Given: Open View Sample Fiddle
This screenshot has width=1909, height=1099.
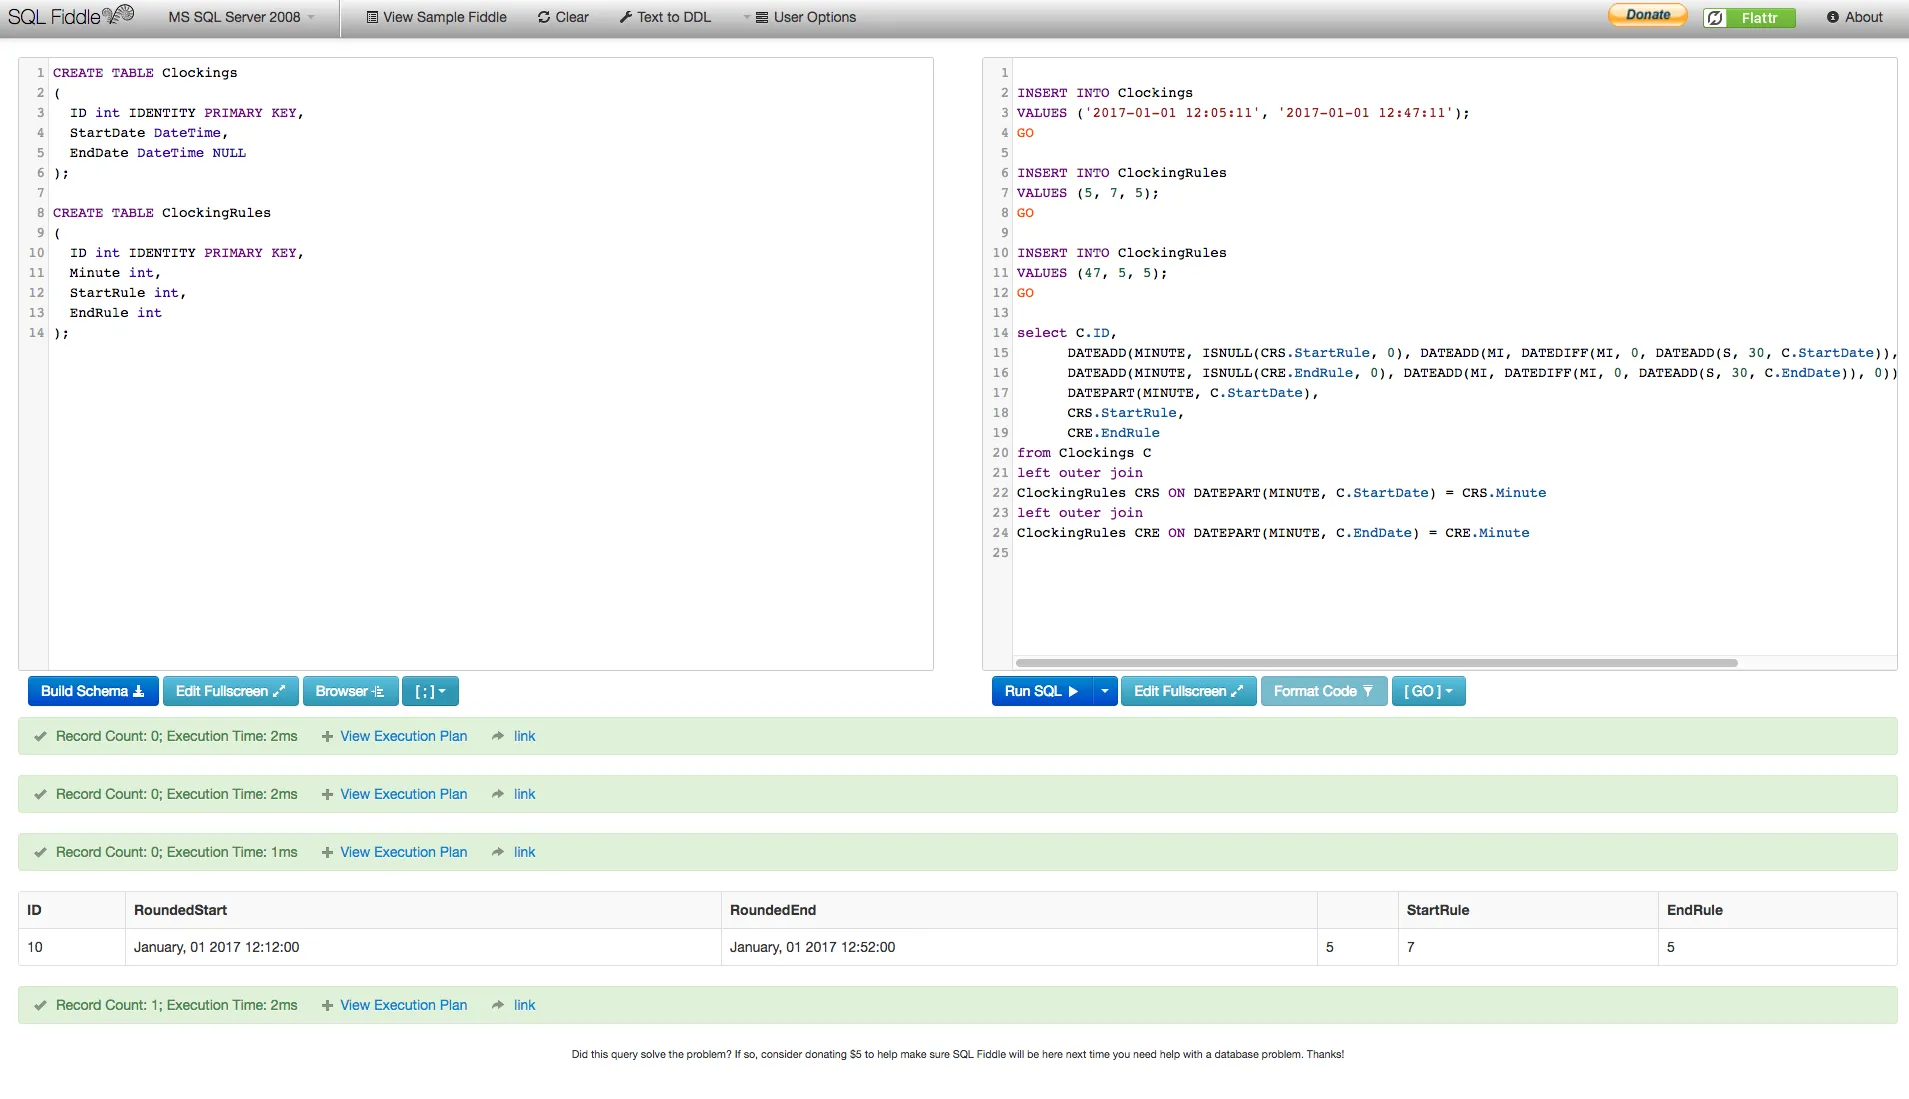Looking at the screenshot, I should (x=436, y=17).
